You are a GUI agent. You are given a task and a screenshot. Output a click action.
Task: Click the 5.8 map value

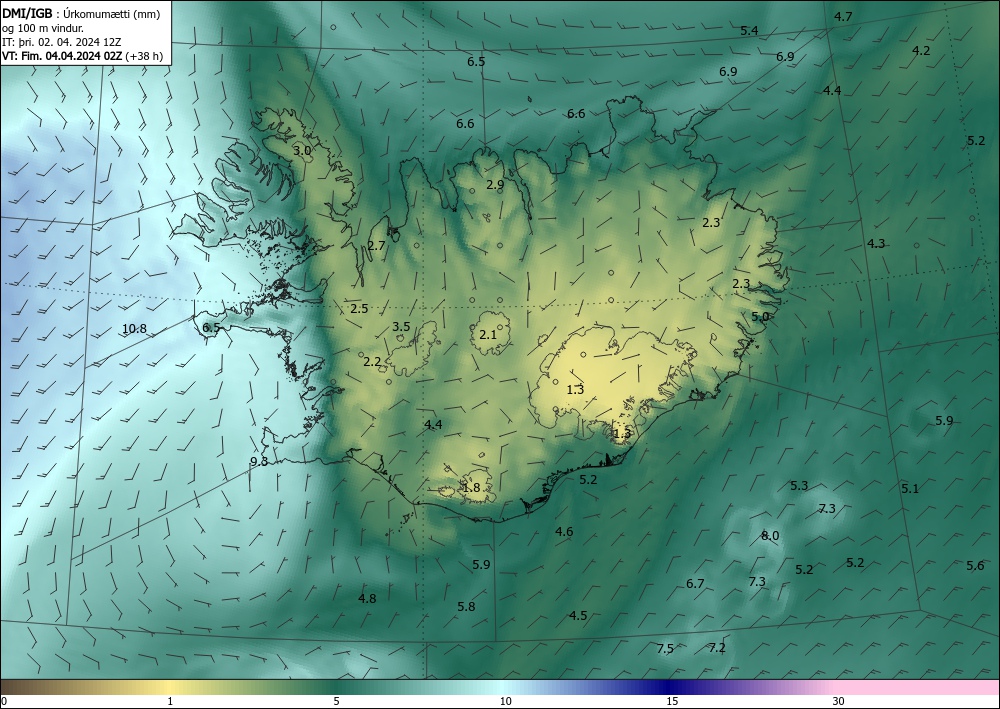466,606
